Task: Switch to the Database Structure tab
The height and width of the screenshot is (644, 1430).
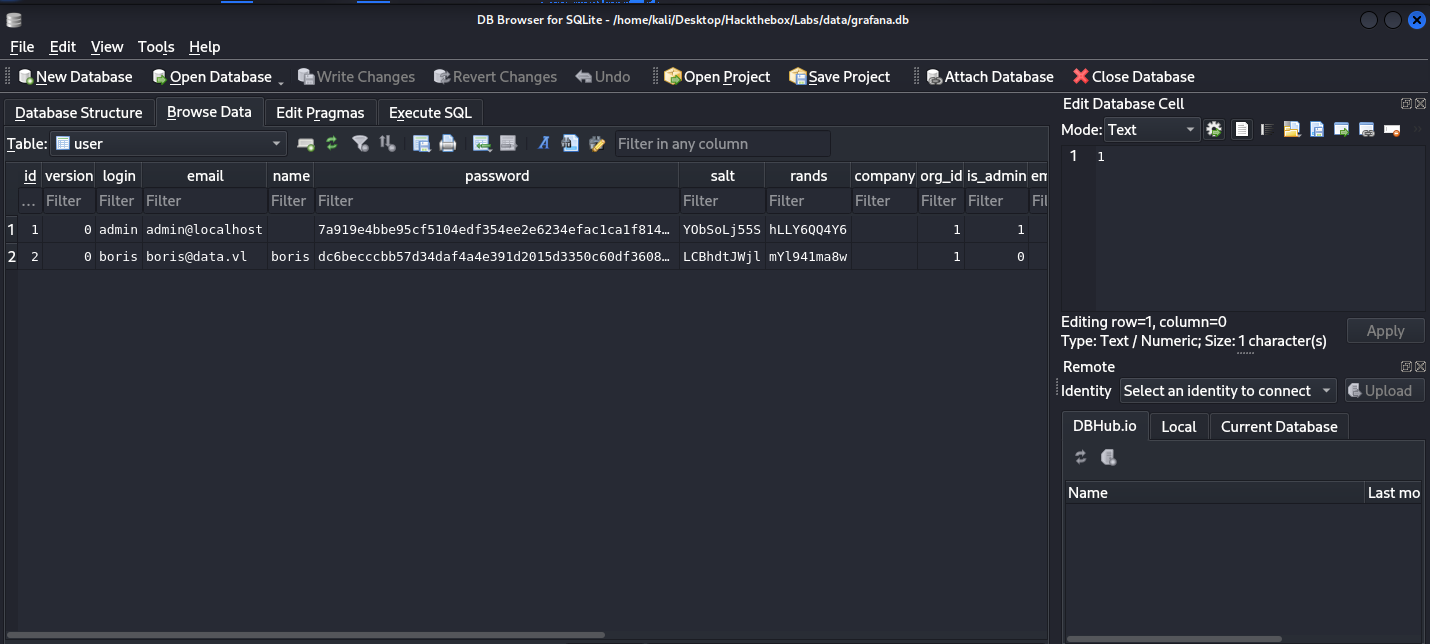Action: tap(79, 113)
